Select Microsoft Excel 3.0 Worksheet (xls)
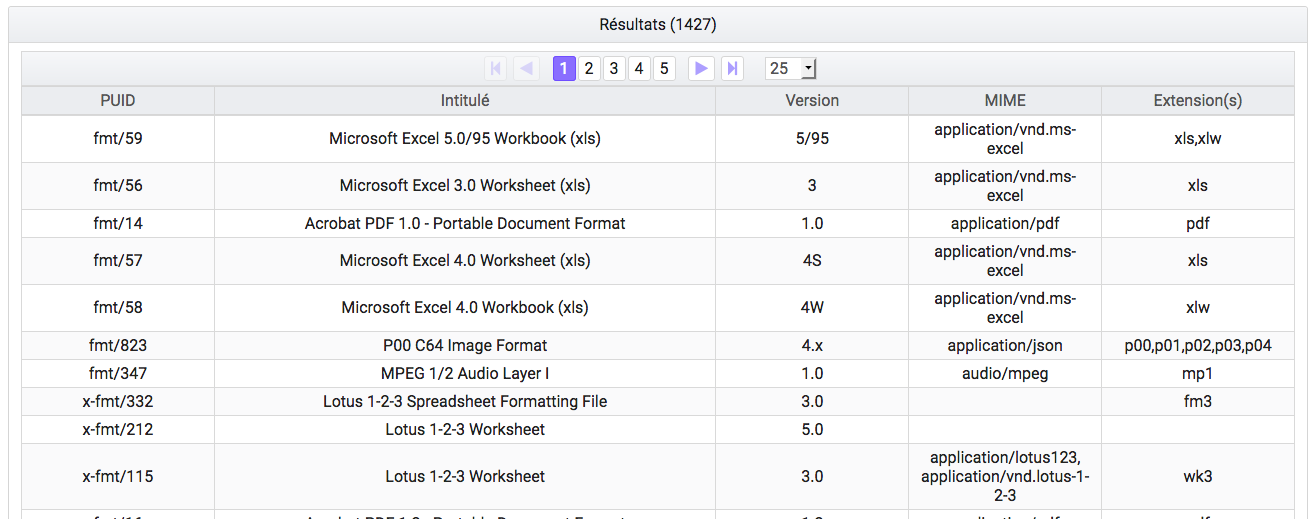This screenshot has height=519, width=1315. click(465, 186)
